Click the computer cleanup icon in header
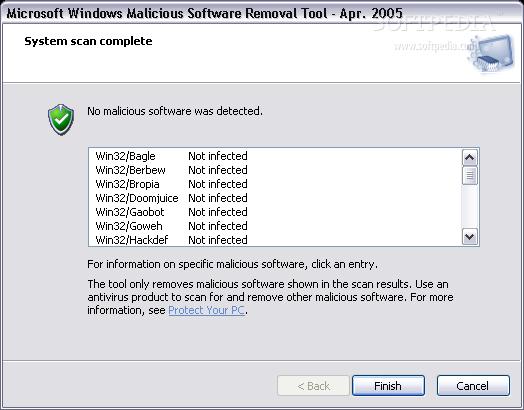524x410 pixels. click(x=492, y=53)
